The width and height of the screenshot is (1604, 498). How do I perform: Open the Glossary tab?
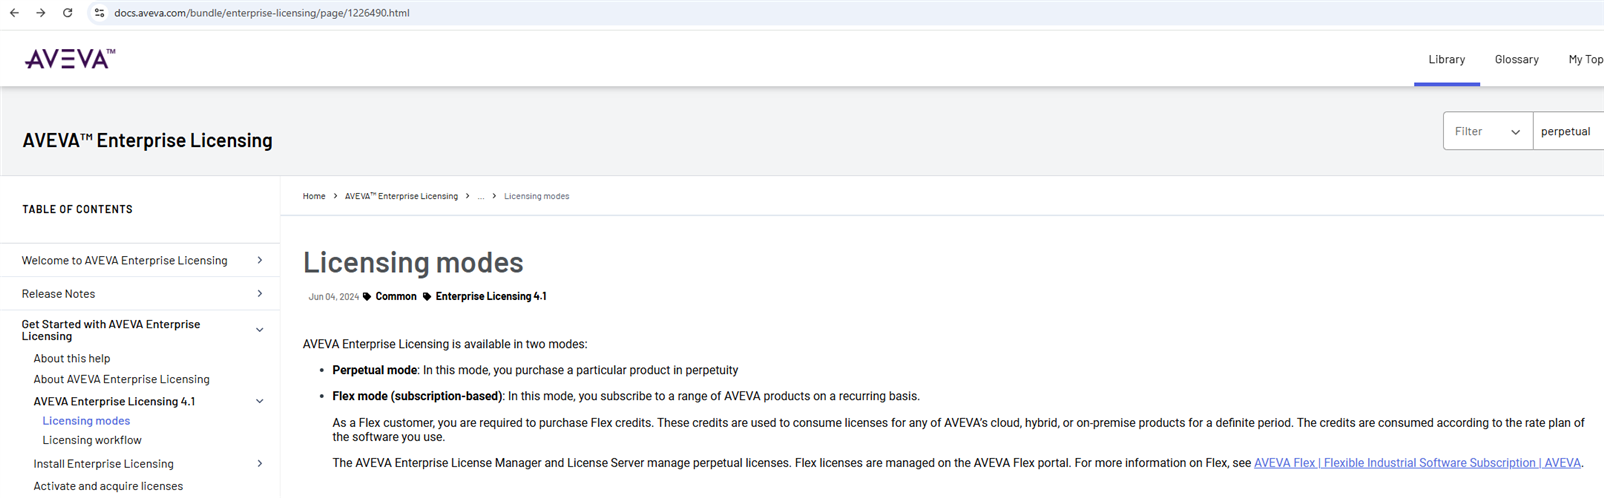tap(1516, 60)
